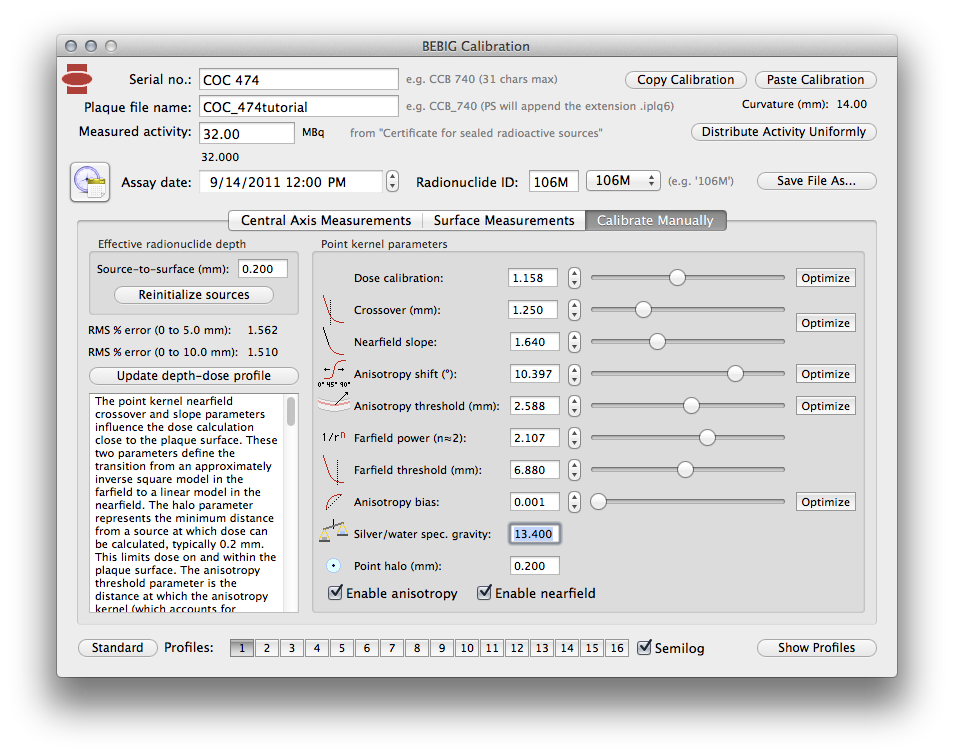This screenshot has height=756, width=954.
Task: Click the red plaque icon near Serial no.
Action: (x=77, y=77)
